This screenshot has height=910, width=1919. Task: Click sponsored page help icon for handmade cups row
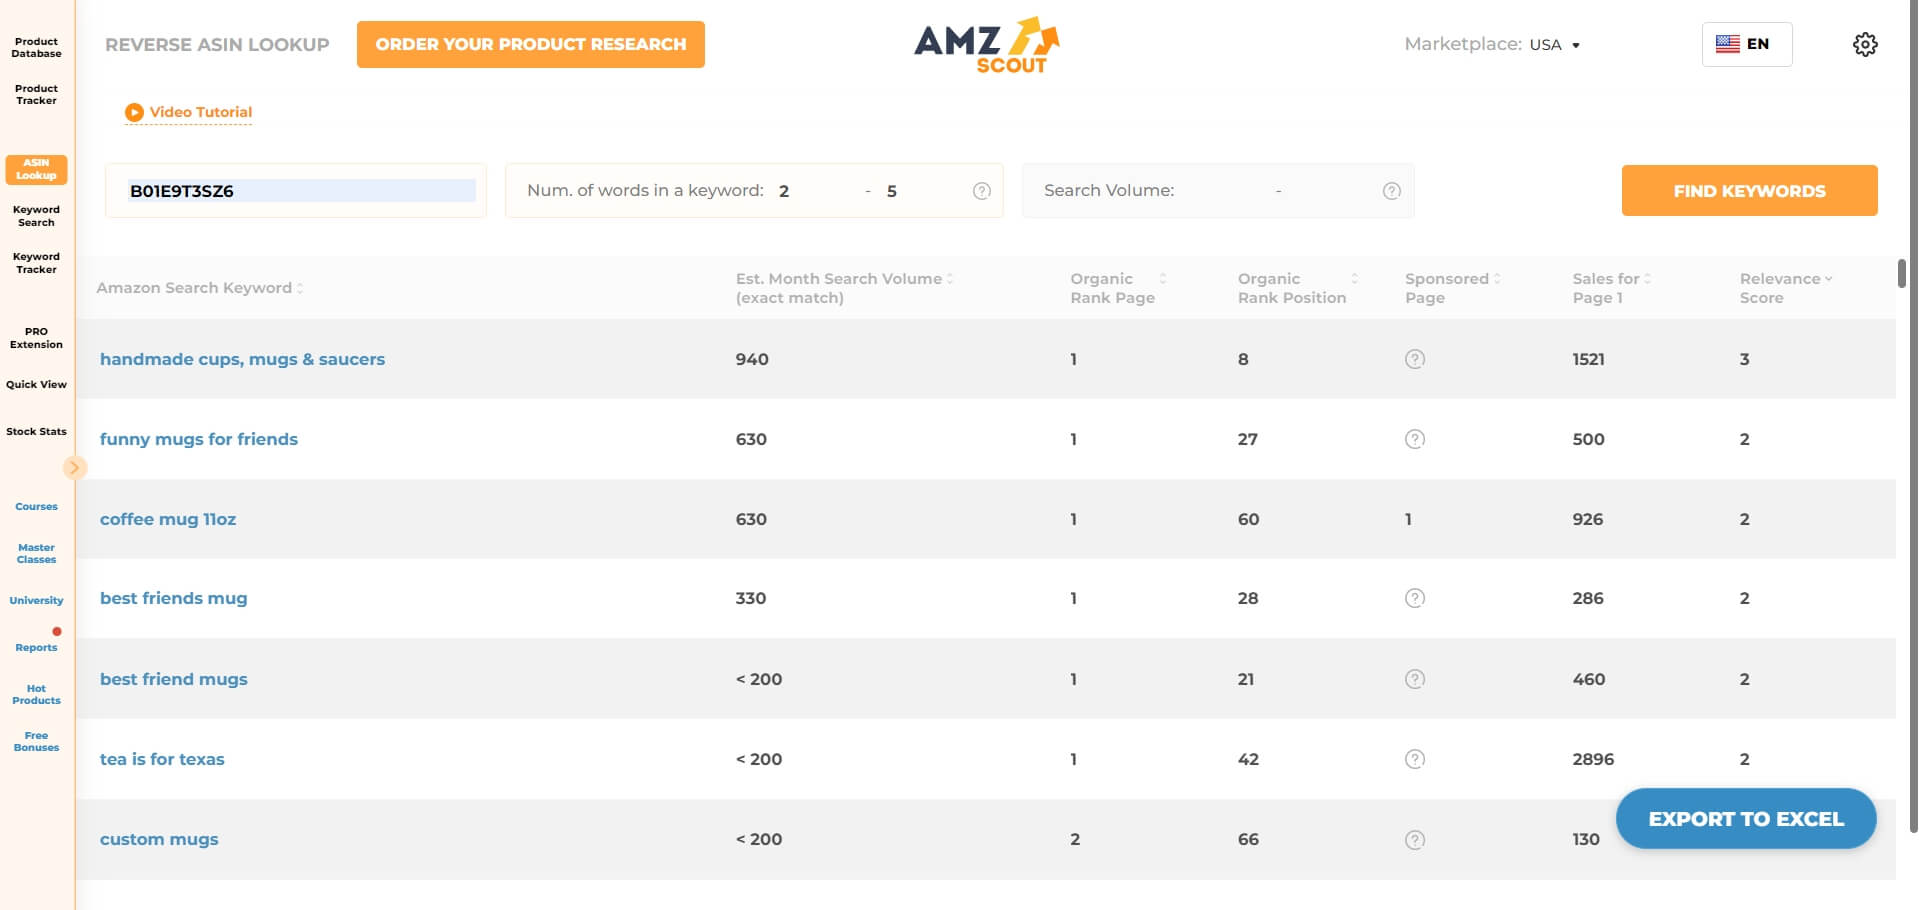click(x=1415, y=359)
